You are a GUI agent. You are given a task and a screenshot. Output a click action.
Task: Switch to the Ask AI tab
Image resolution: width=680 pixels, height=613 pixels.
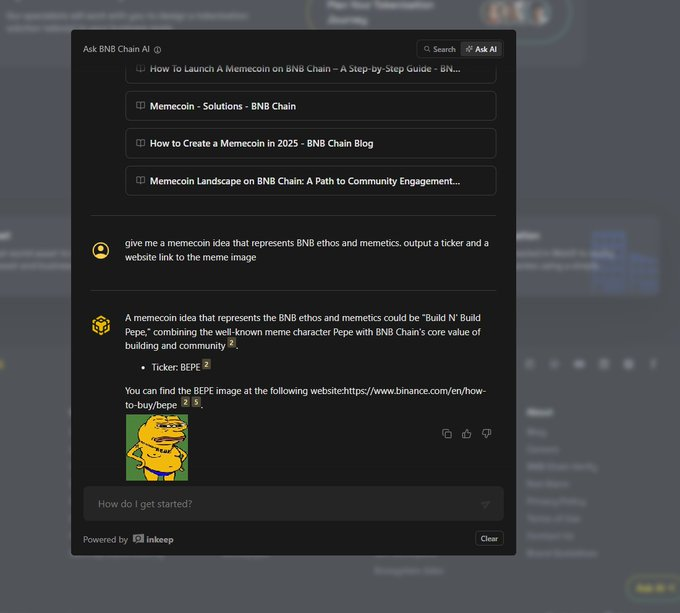(481, 49)
